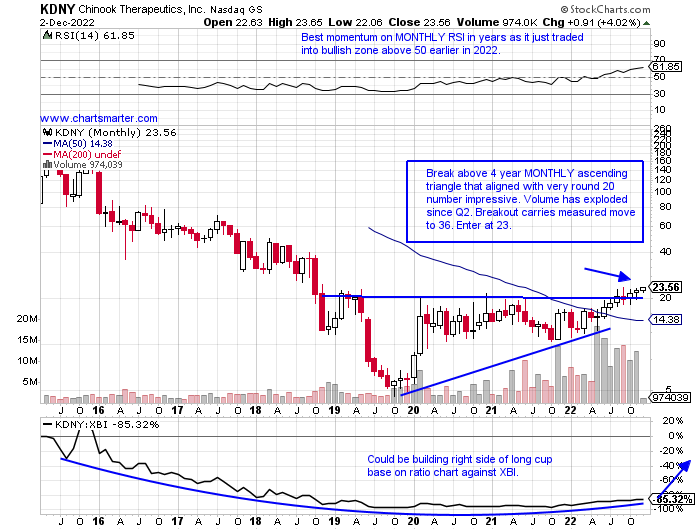Click the 61.85 RSI value tag
This screenshot has height=530, width=700.
[666, 67]
